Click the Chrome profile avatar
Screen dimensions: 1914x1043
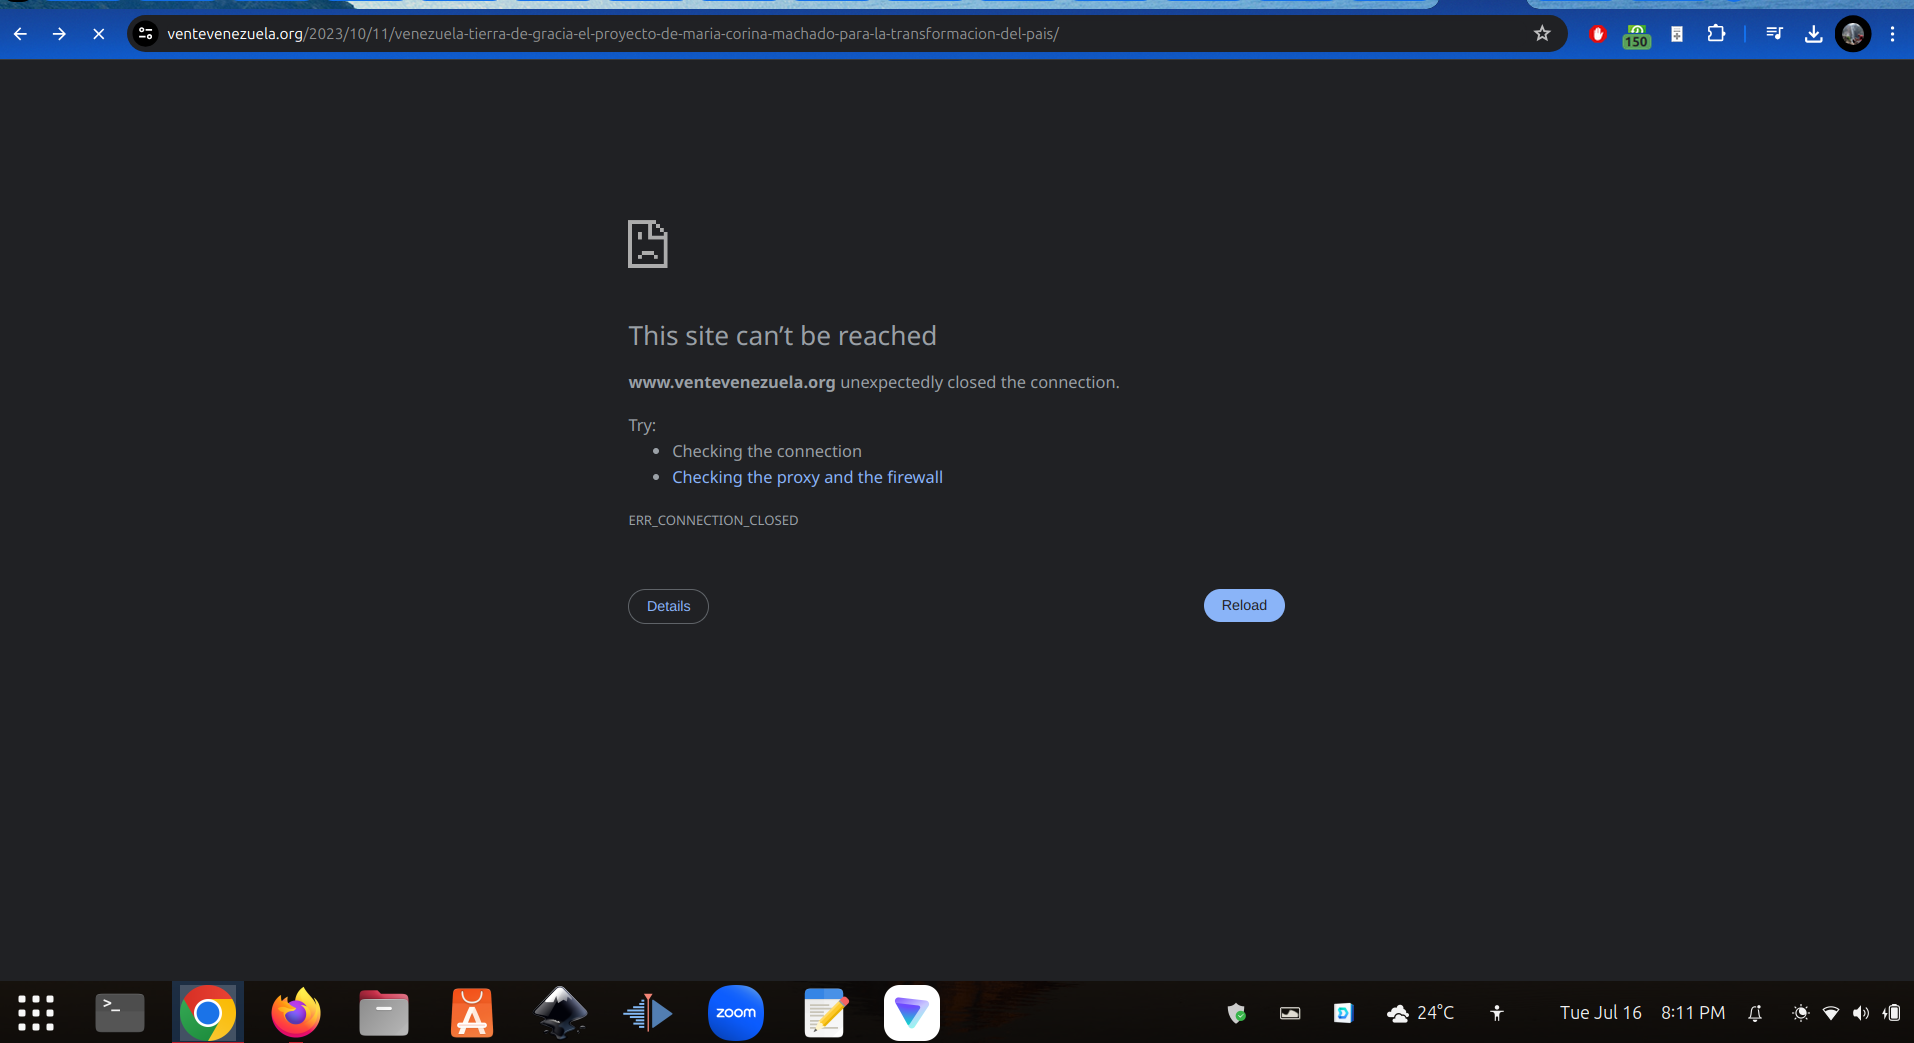tap(1853, 34)
